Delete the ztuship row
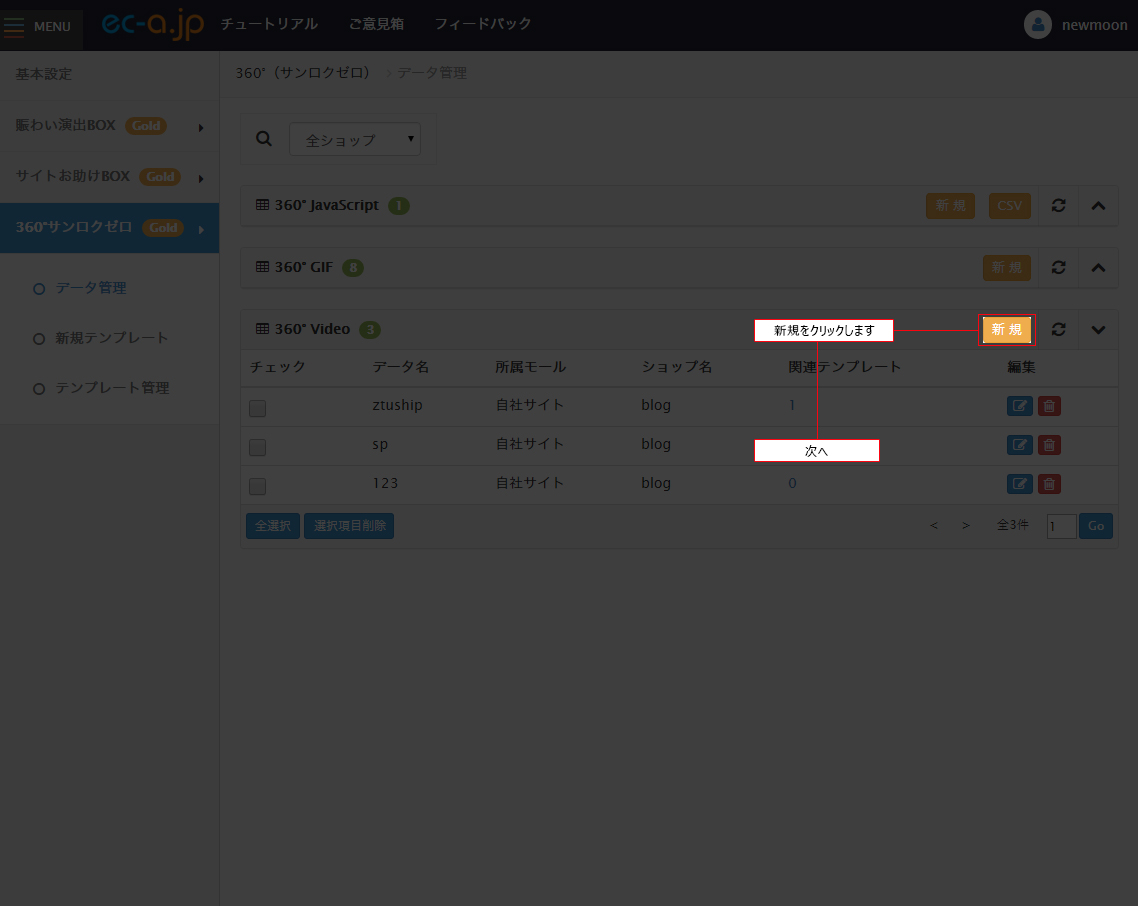The image size is (1138, 906). pyautogui.click(x=1049, y=406)
